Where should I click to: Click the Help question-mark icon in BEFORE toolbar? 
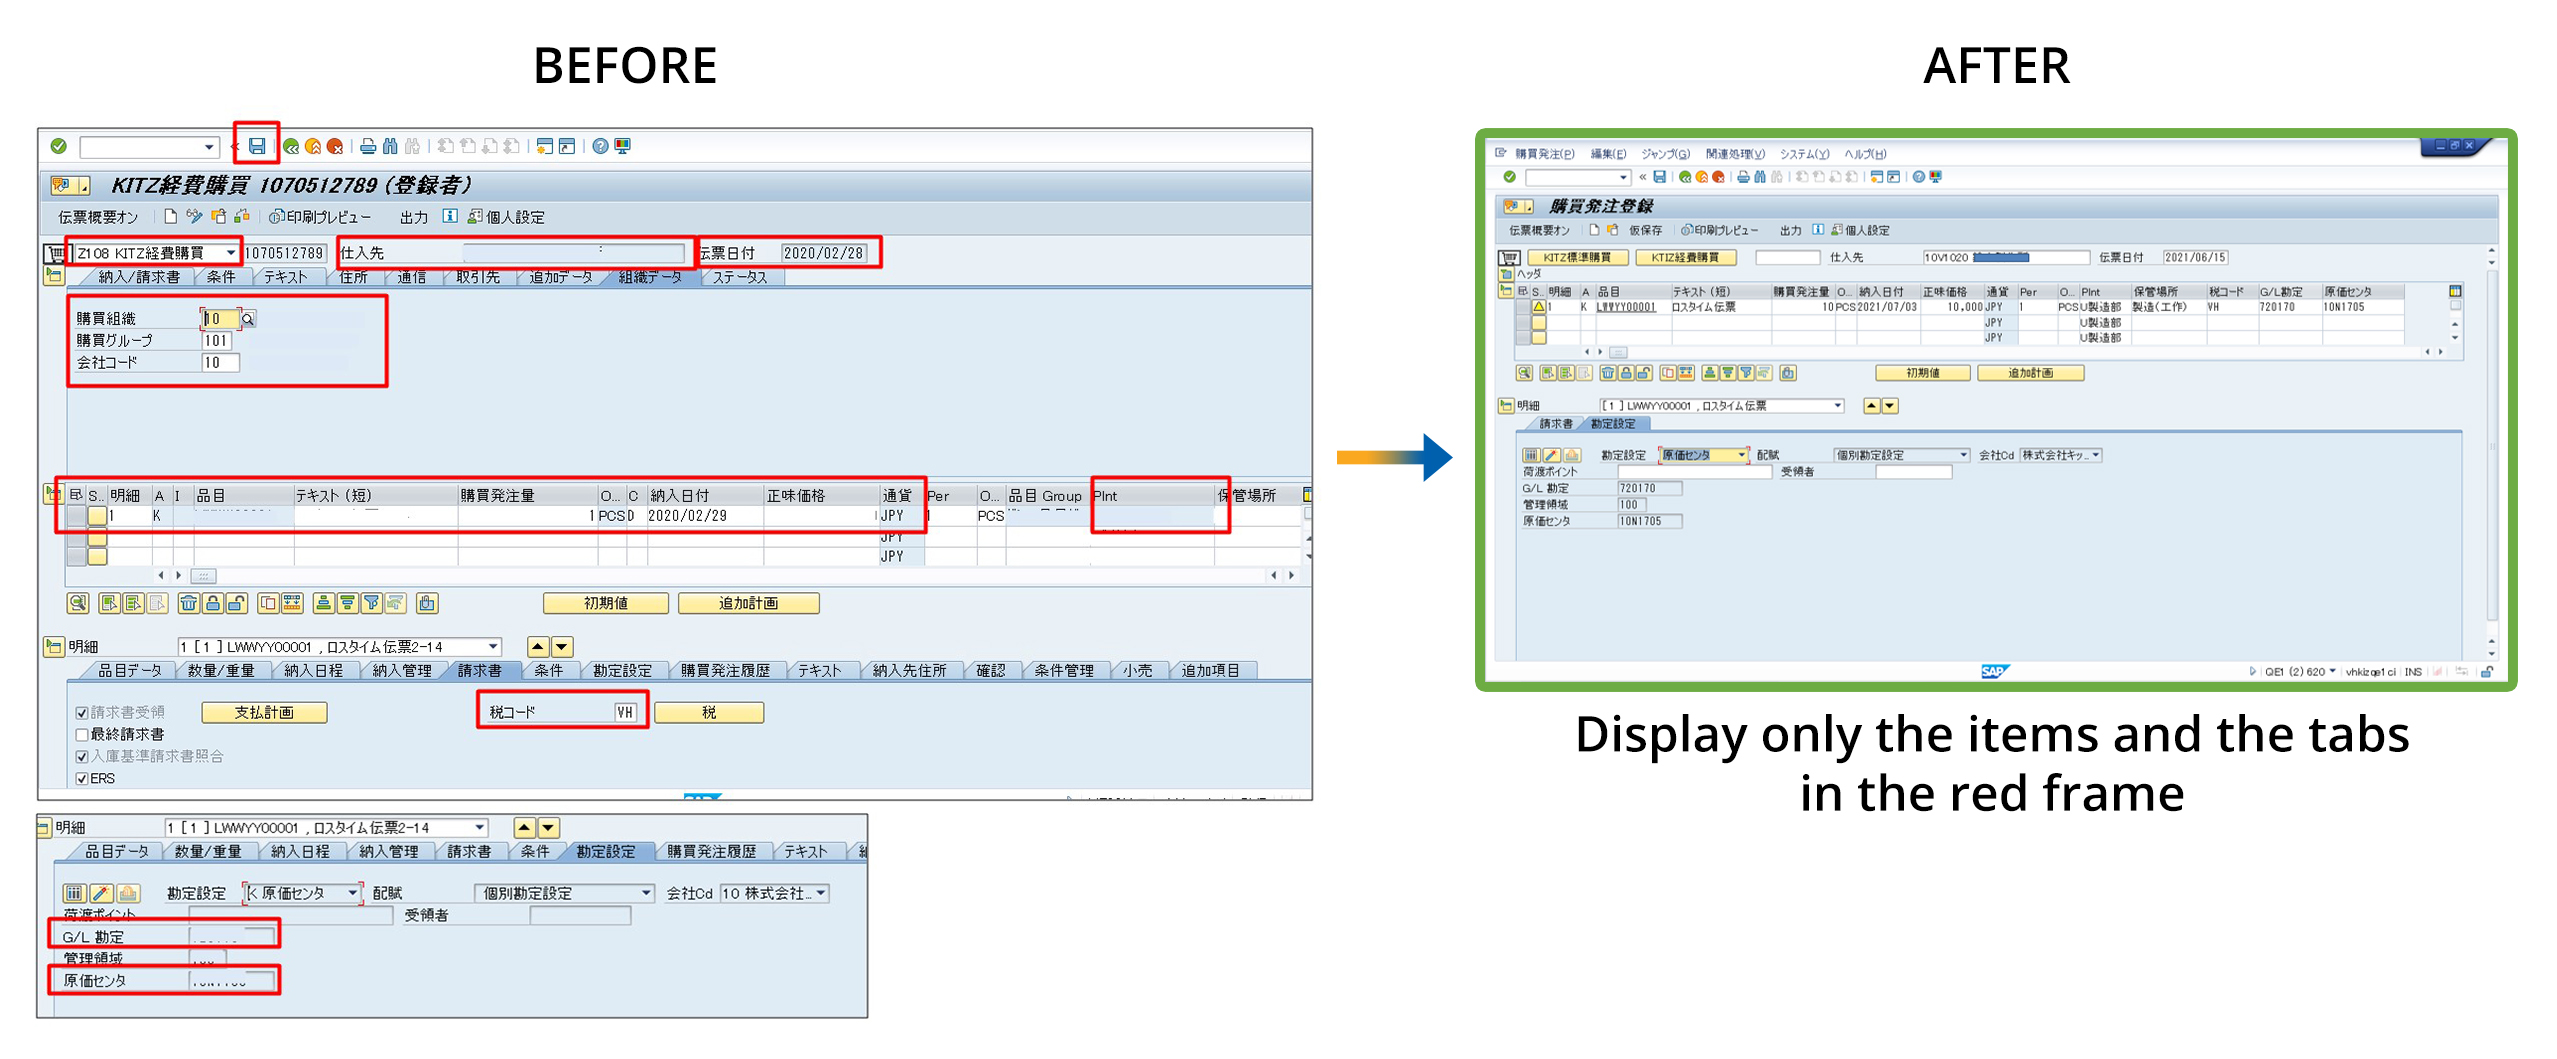pos(600,147)
